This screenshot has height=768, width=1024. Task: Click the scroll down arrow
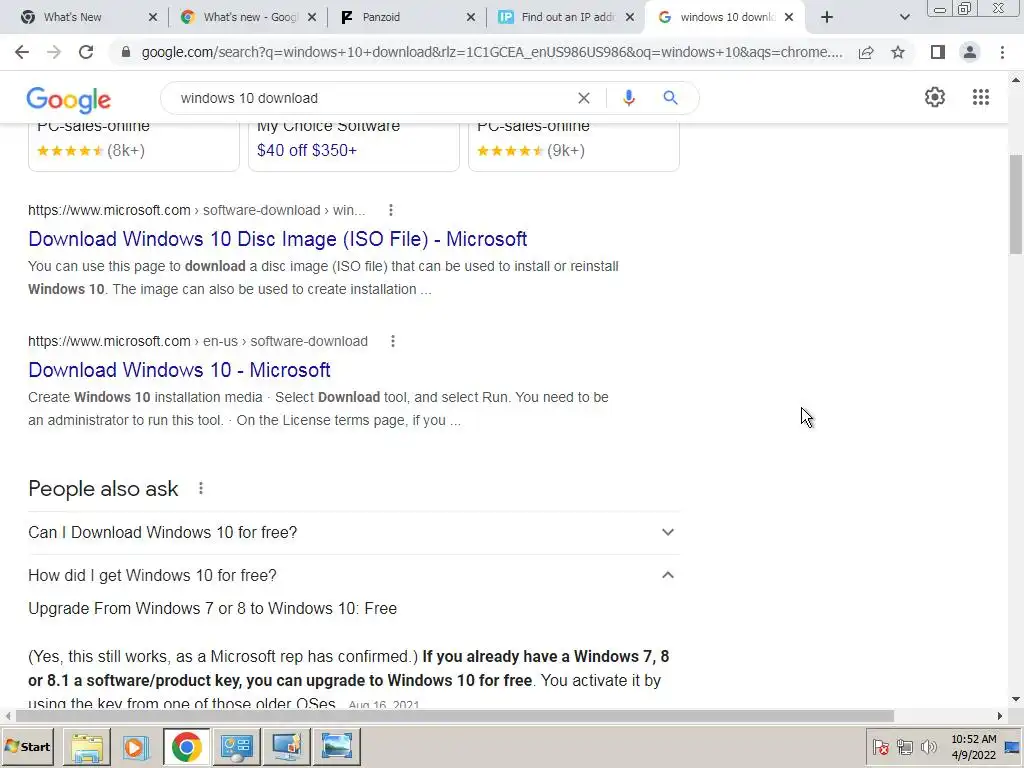pos(1016,699)
